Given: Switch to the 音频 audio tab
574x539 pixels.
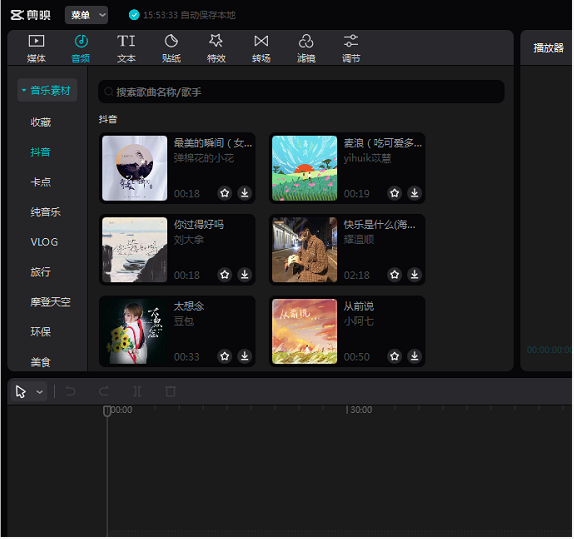Looking at the screenshot, I should [x=81, y=48].
